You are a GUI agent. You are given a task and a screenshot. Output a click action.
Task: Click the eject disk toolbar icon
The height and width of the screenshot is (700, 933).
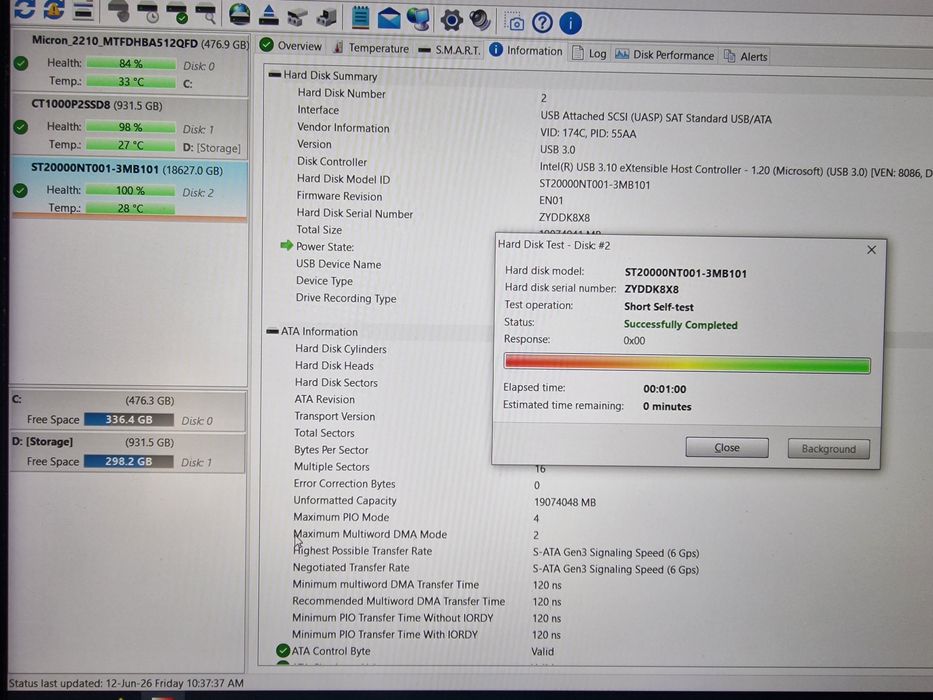coord(268,15)
